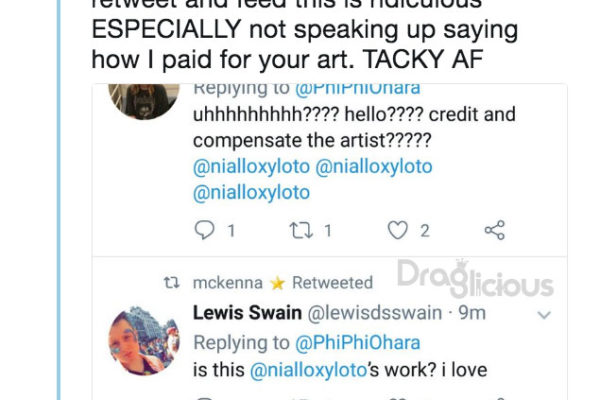
Task: Open Lewis Swain's round profile picture
Action: pyautogui.click(x=144, y=341)
